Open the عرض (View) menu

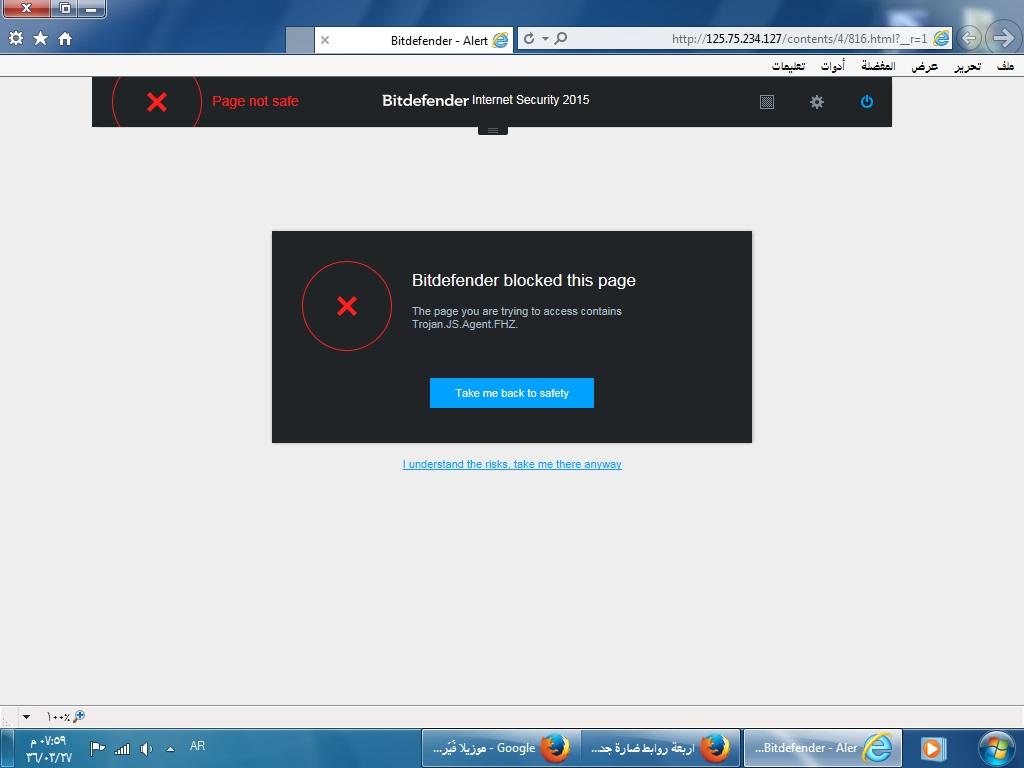tap(925, 66)
